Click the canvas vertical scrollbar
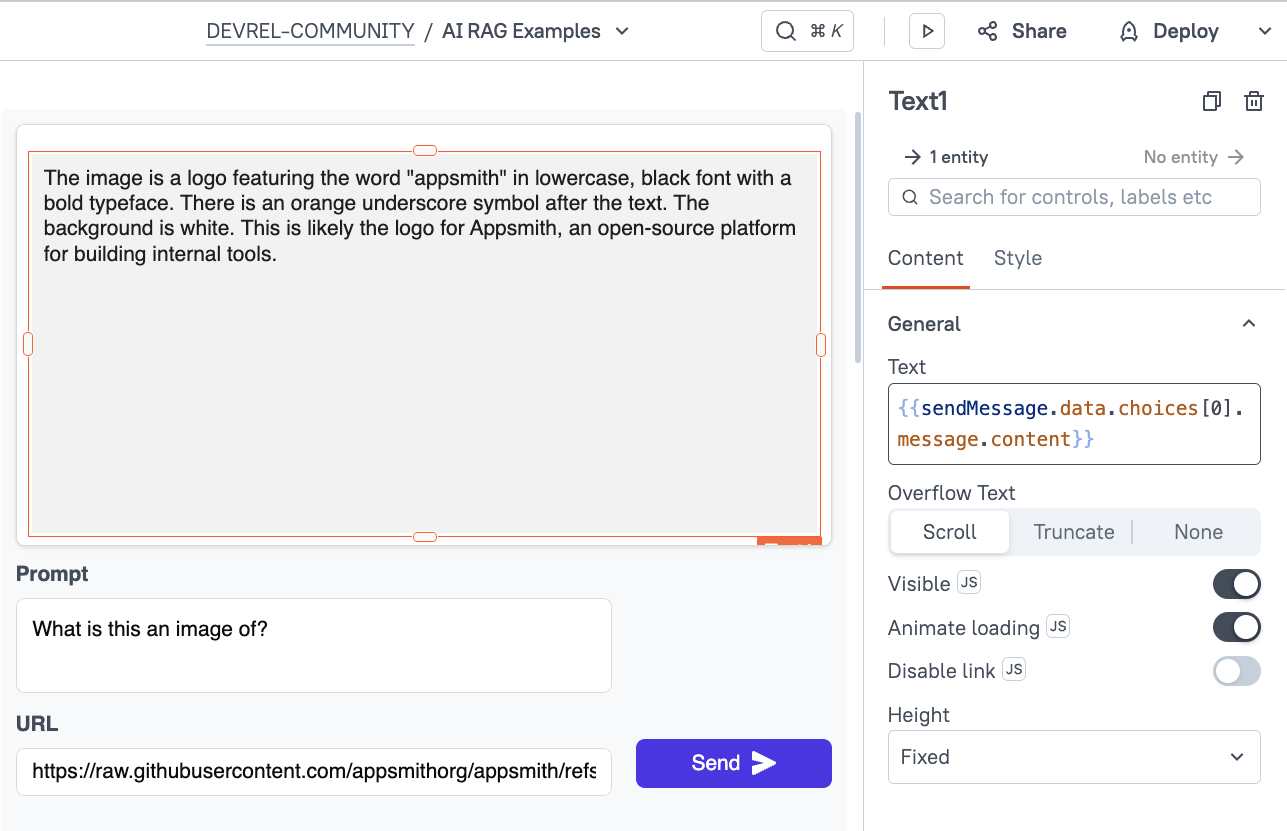1287x831 pixels. pyautogui.click(x=857, y=237)
